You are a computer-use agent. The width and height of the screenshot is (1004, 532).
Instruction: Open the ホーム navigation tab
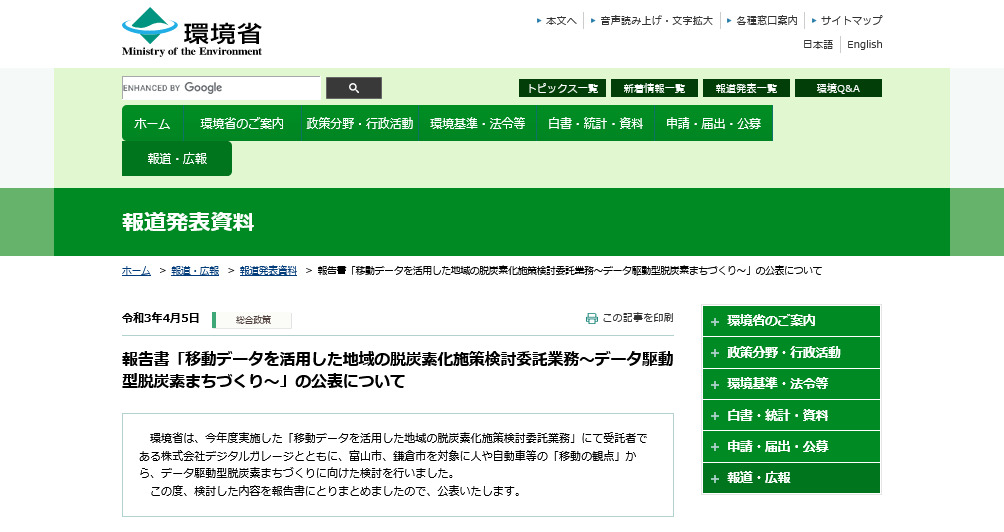point(152,124)
